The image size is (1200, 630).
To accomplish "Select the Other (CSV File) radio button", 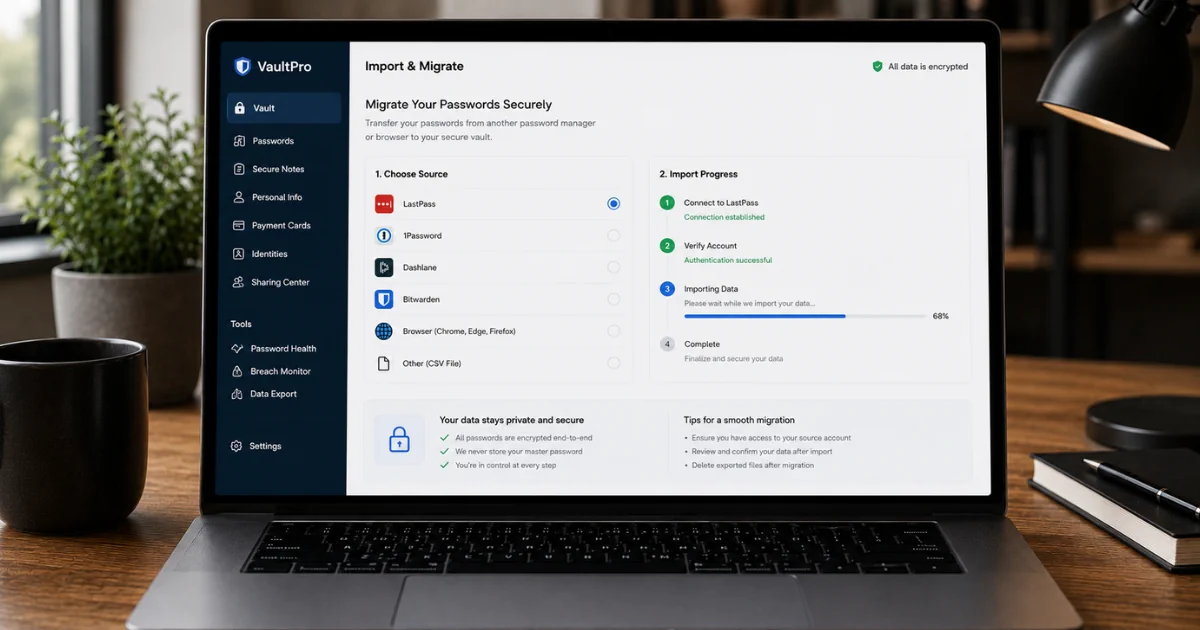I will (614, 363).
